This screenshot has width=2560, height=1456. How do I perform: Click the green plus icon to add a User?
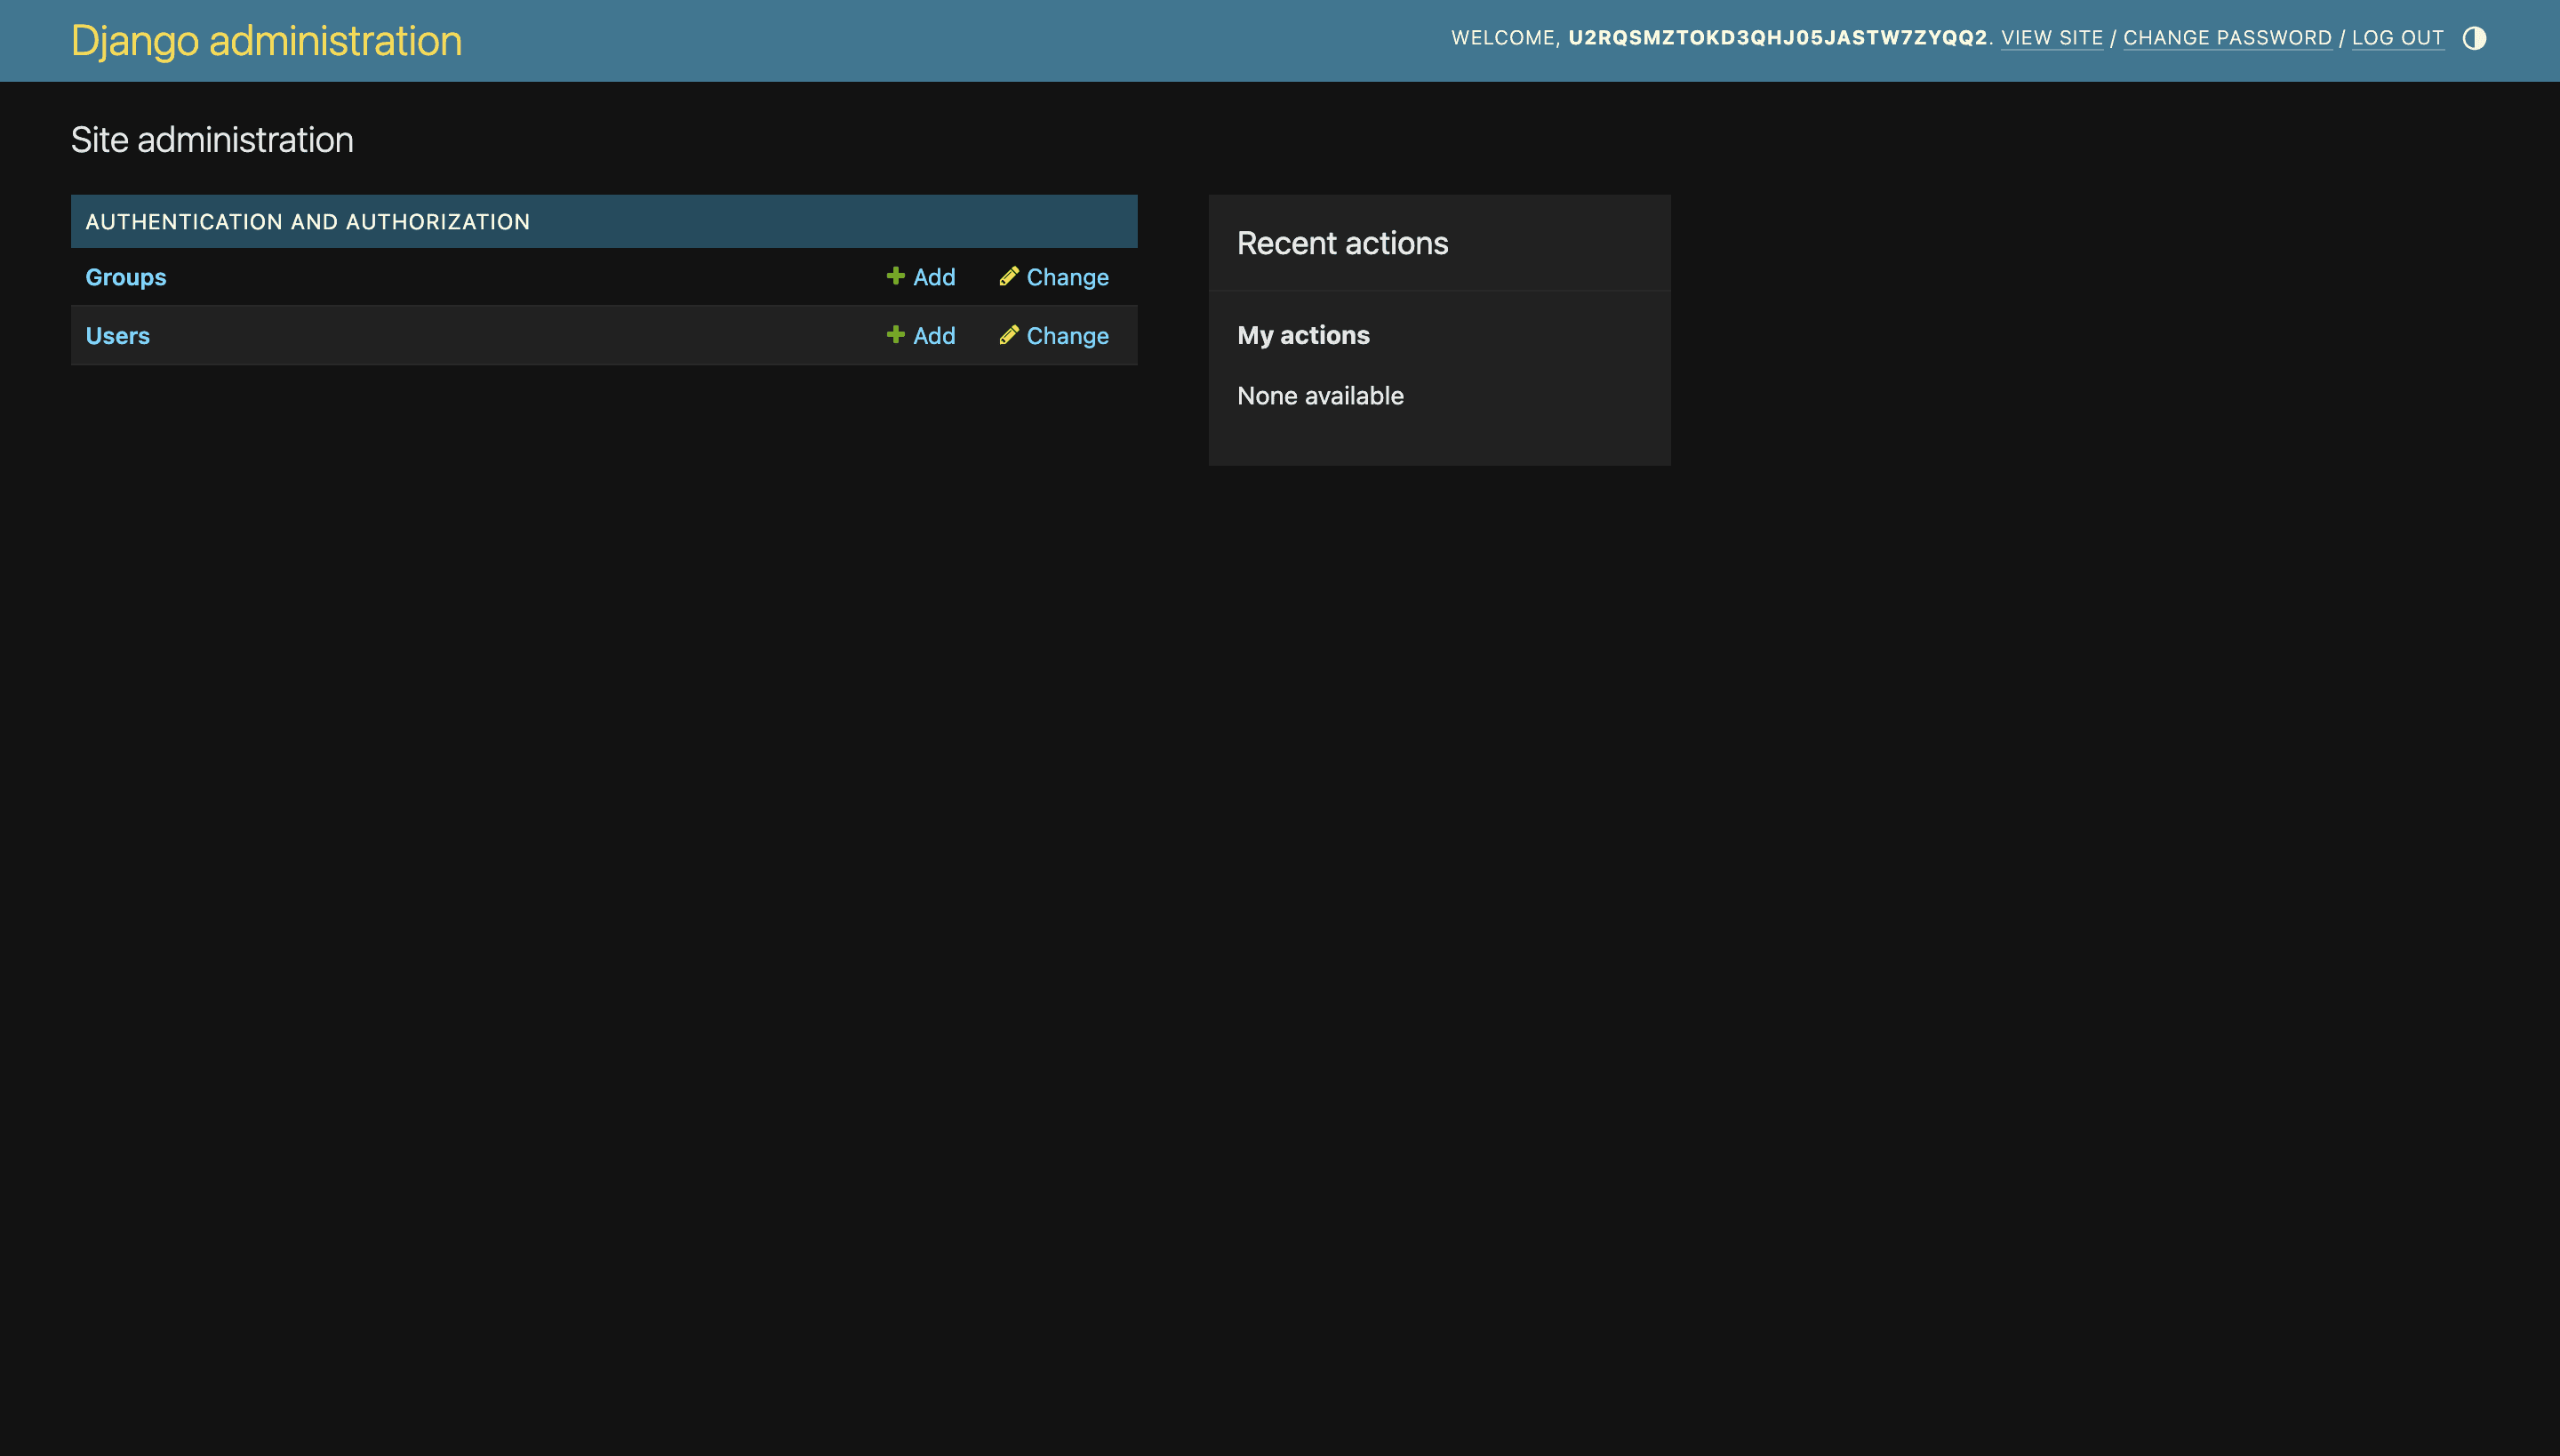click(895, 336)
